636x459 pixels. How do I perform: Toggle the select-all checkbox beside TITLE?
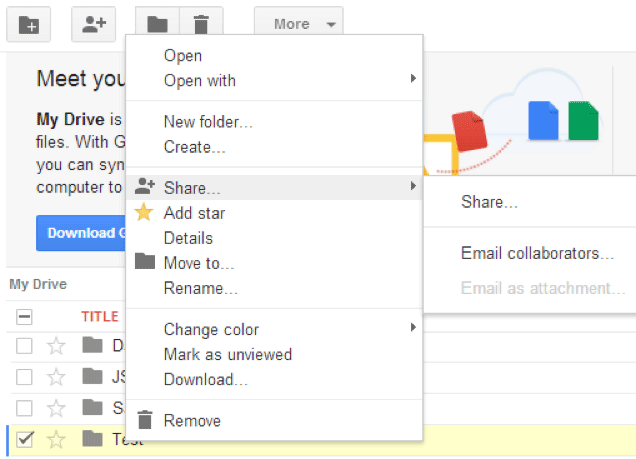[x=24, y=317]
